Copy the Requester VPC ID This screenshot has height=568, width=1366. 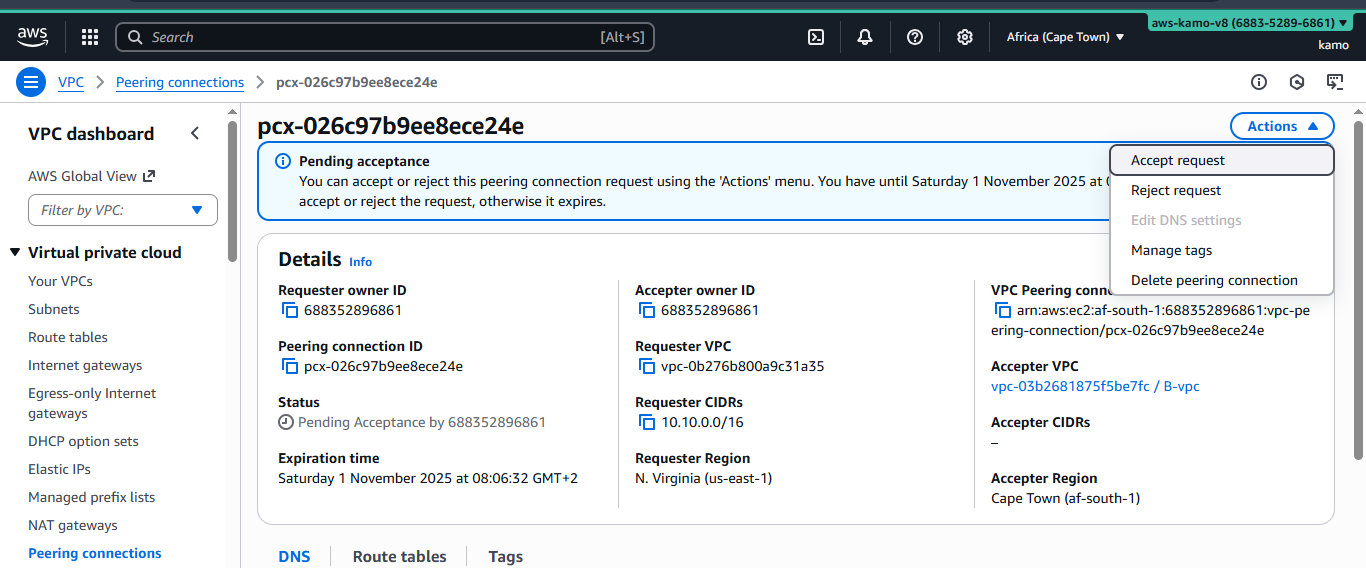click(647, 367)
